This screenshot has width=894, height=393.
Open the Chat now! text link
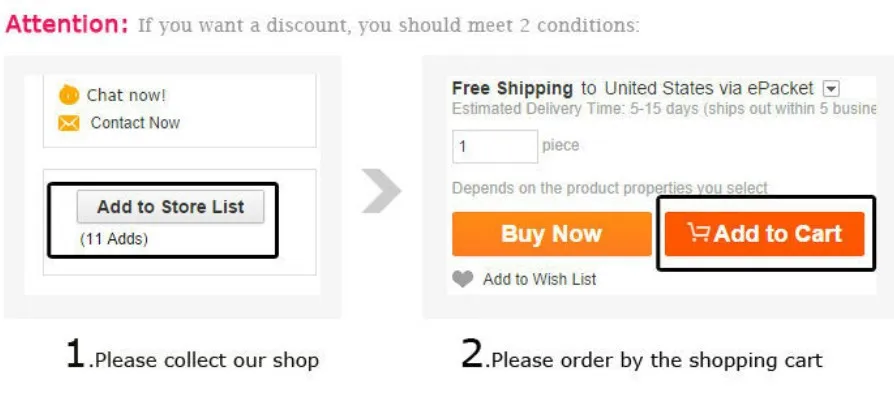(x=126, y=95)
